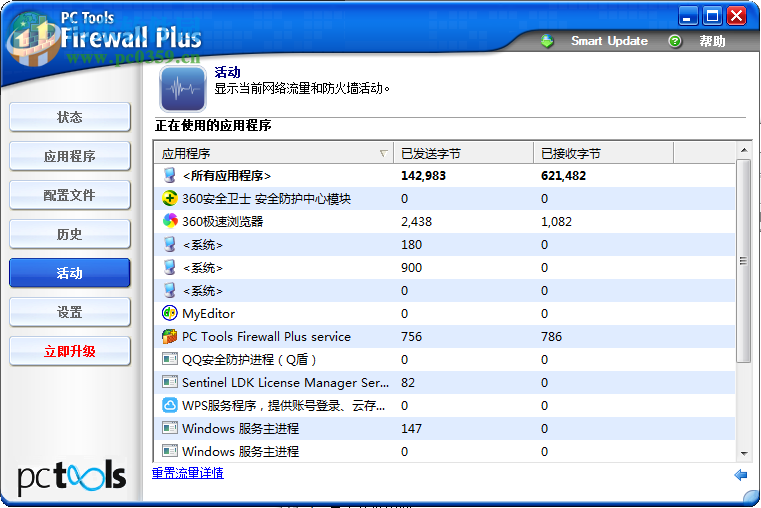Select the 360安全卫士 安全防护中心模块 row
This screenshot has width=761, height=508.
[x=445, y=198]
